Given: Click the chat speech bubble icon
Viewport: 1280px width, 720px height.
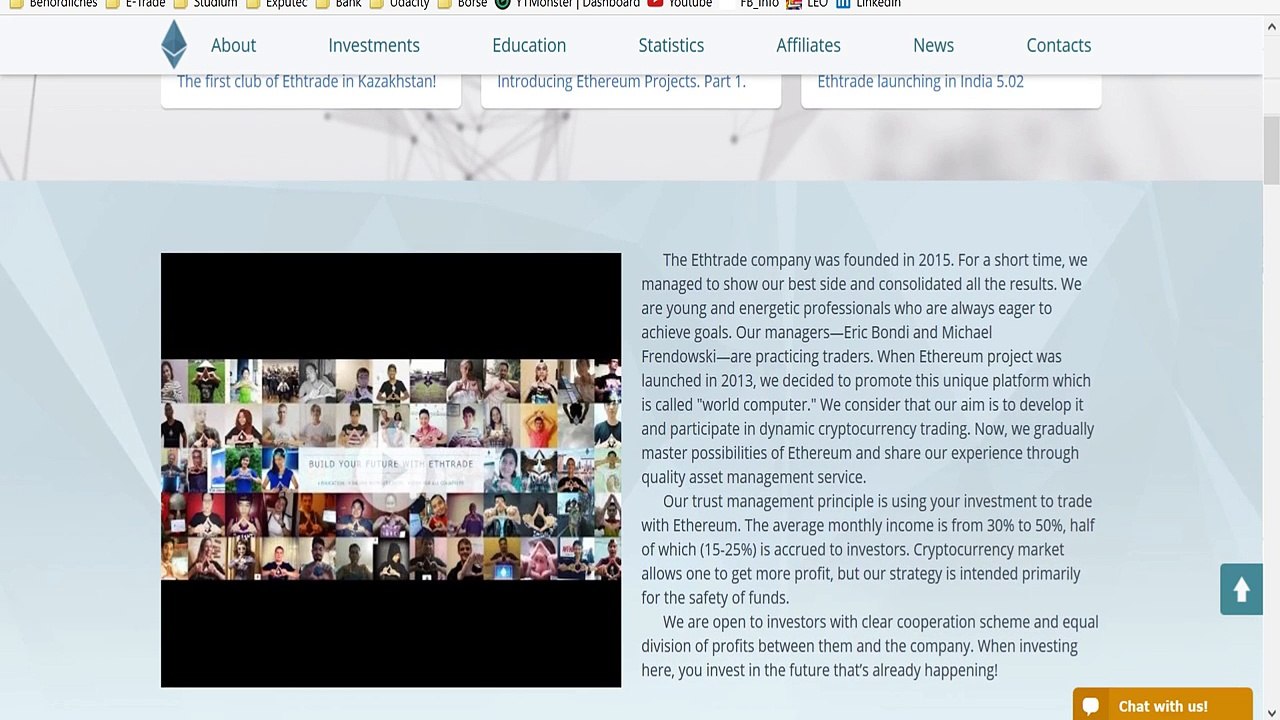Looking at the screenshot, I should [1091, 706].
